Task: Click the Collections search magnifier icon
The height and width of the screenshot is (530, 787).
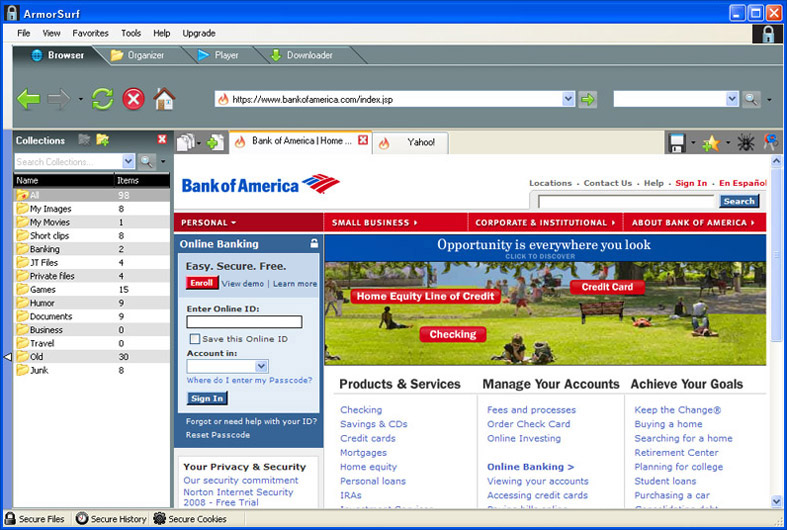Action: 146,162
